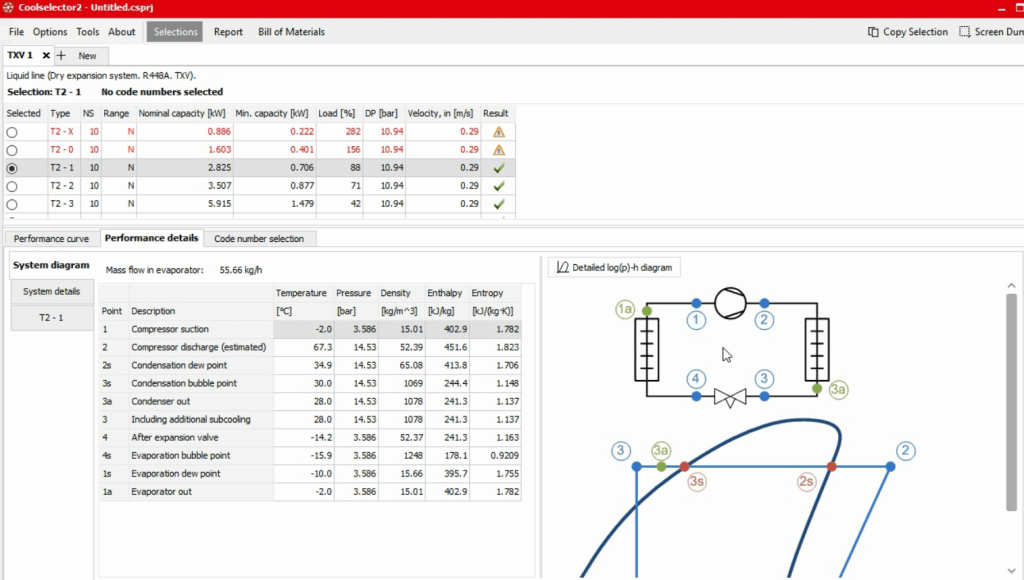Close the TXV 1 tab
Viewport: 1024px width, 580px height.
[x=46, y=56]
